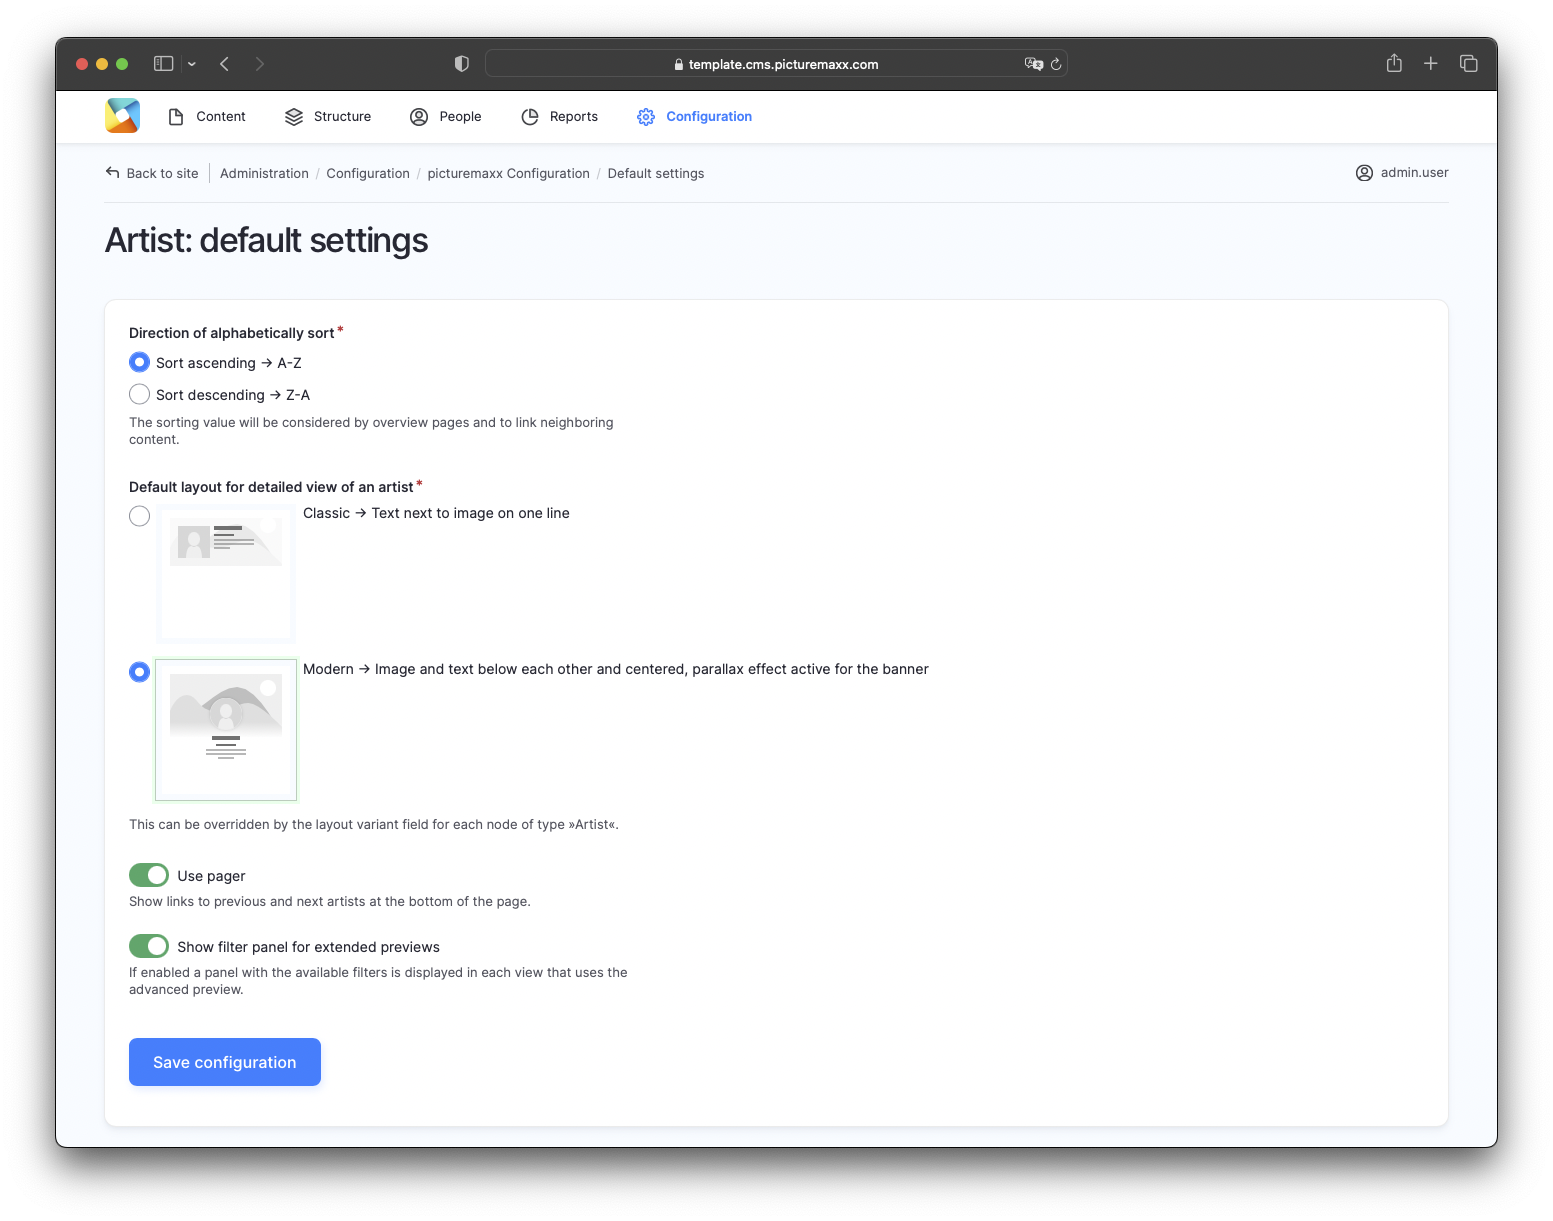The image size is (1553, 1221).
Task: Click the Back to site arrow icon
Action: pos(113,173)
